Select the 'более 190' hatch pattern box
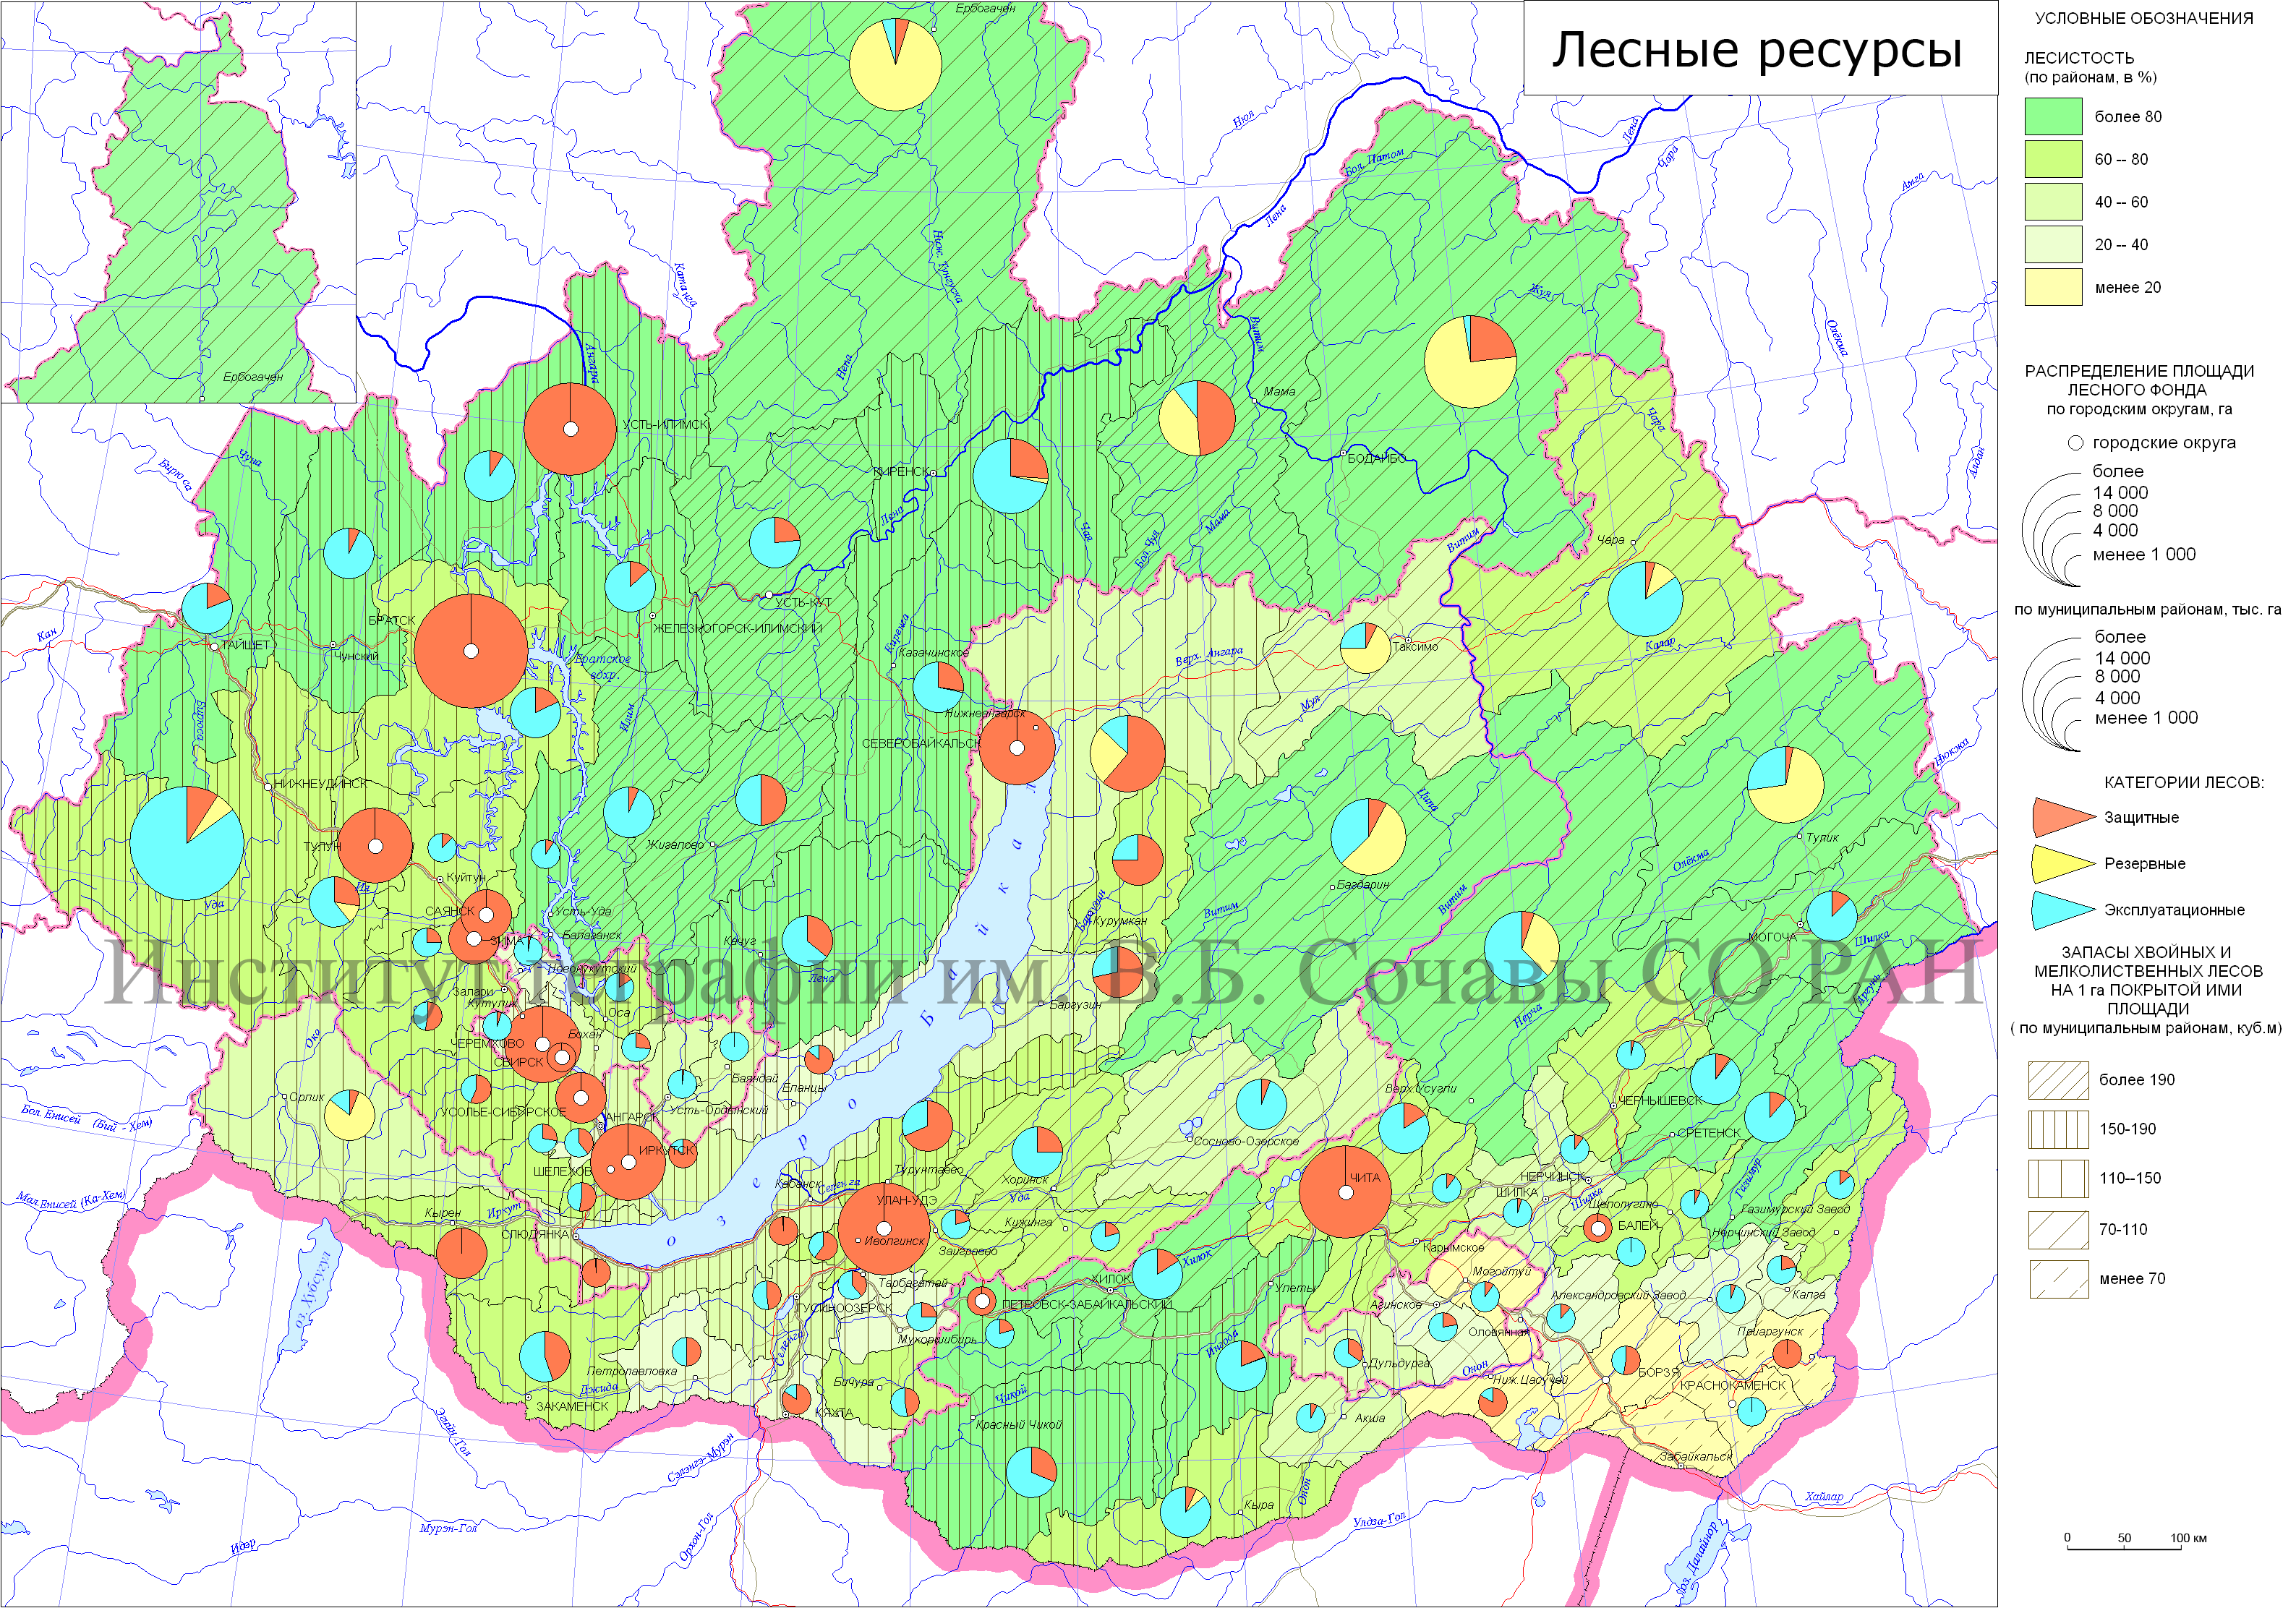The height and width of the screenshot is (1608, 2296). point(2058,1080)
